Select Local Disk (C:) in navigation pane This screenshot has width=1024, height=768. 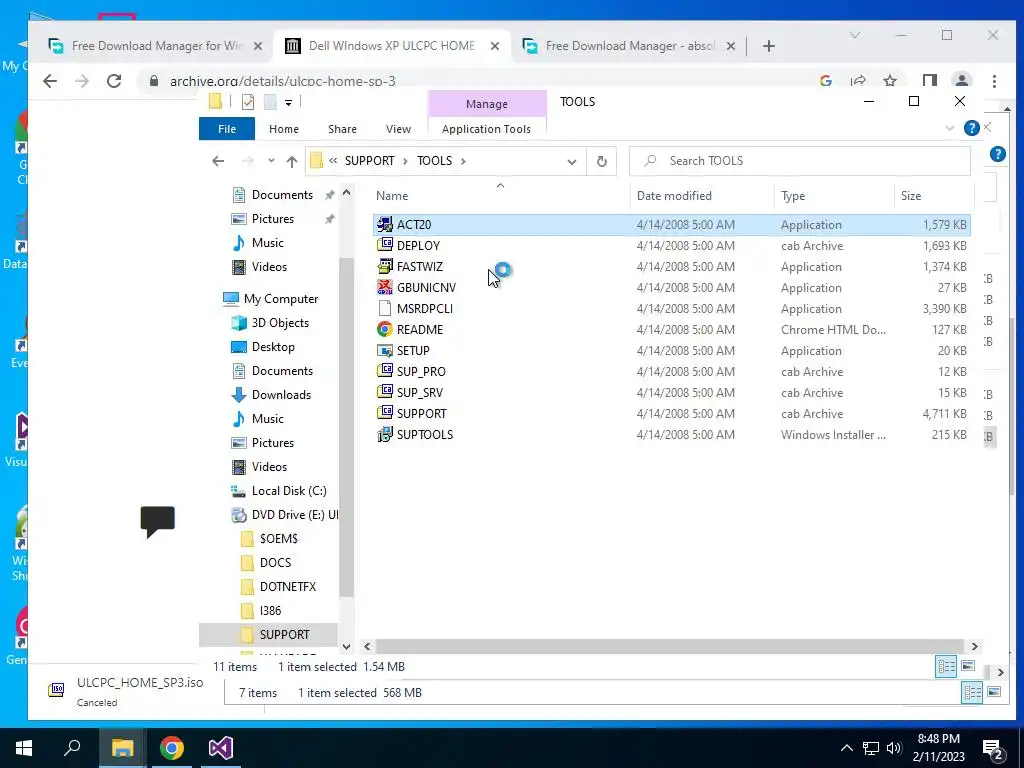(278, 490)
